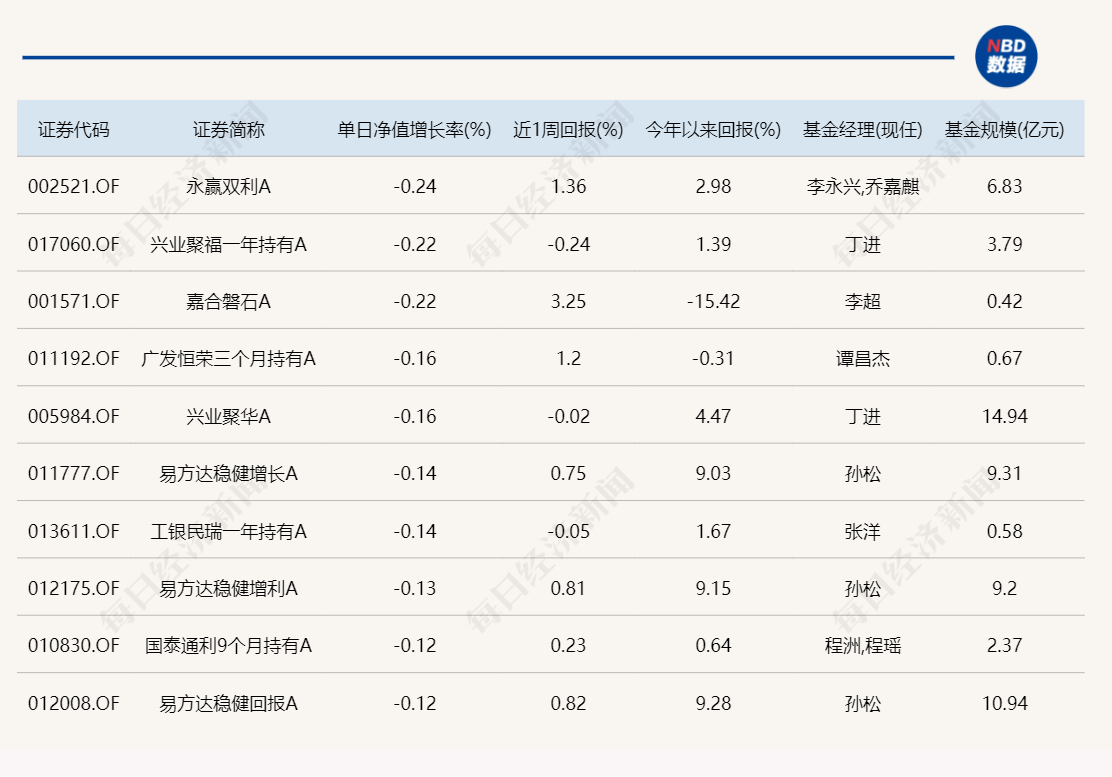This screenshot has height=777, width=1112.
Task: Click year-to-date return 9.03
Action: tap(713, 474)
